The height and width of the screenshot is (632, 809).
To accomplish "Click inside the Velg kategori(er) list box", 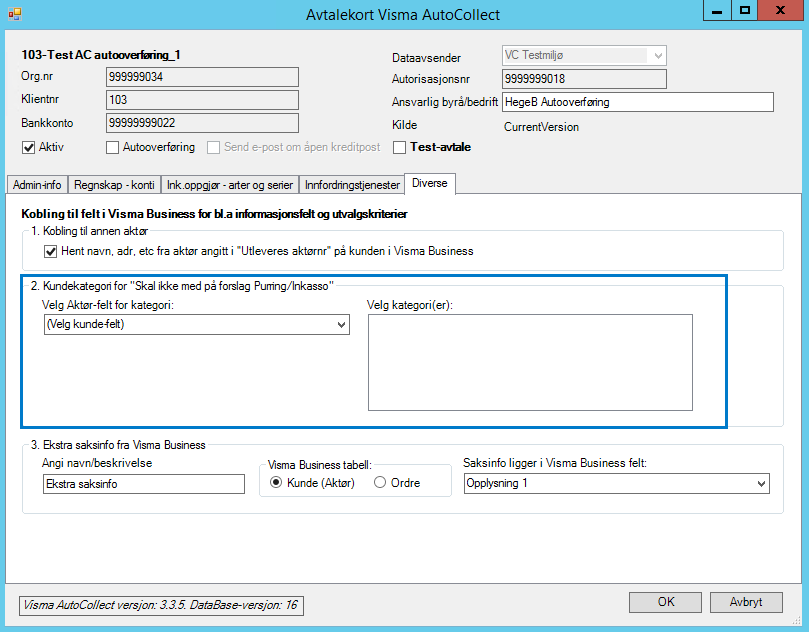I will coord(530,363).
